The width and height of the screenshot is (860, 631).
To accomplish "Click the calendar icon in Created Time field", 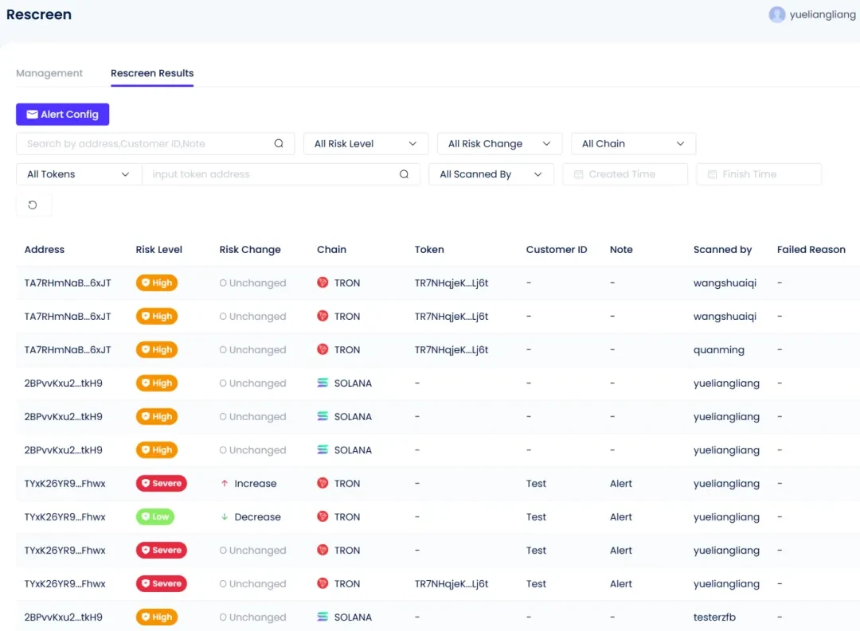I will pos(578,174).
